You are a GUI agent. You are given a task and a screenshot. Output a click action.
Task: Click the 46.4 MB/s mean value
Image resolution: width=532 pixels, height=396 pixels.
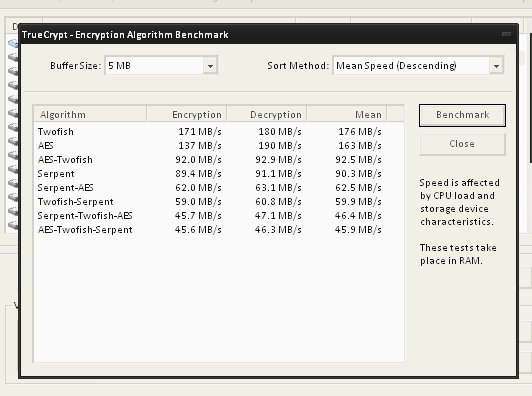358,216
